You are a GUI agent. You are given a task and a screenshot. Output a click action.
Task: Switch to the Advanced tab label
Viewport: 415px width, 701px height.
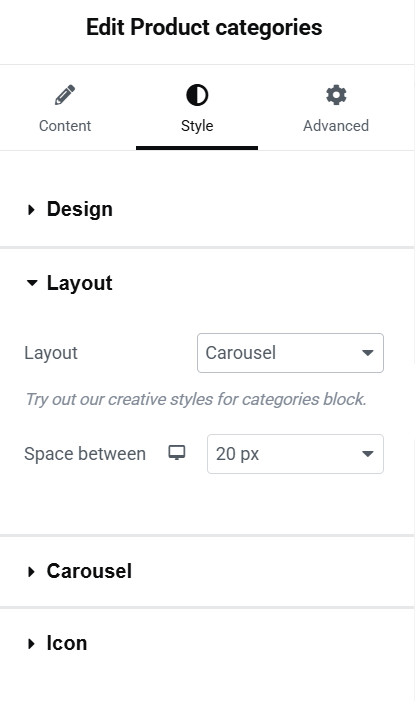(x=336, y=126)
